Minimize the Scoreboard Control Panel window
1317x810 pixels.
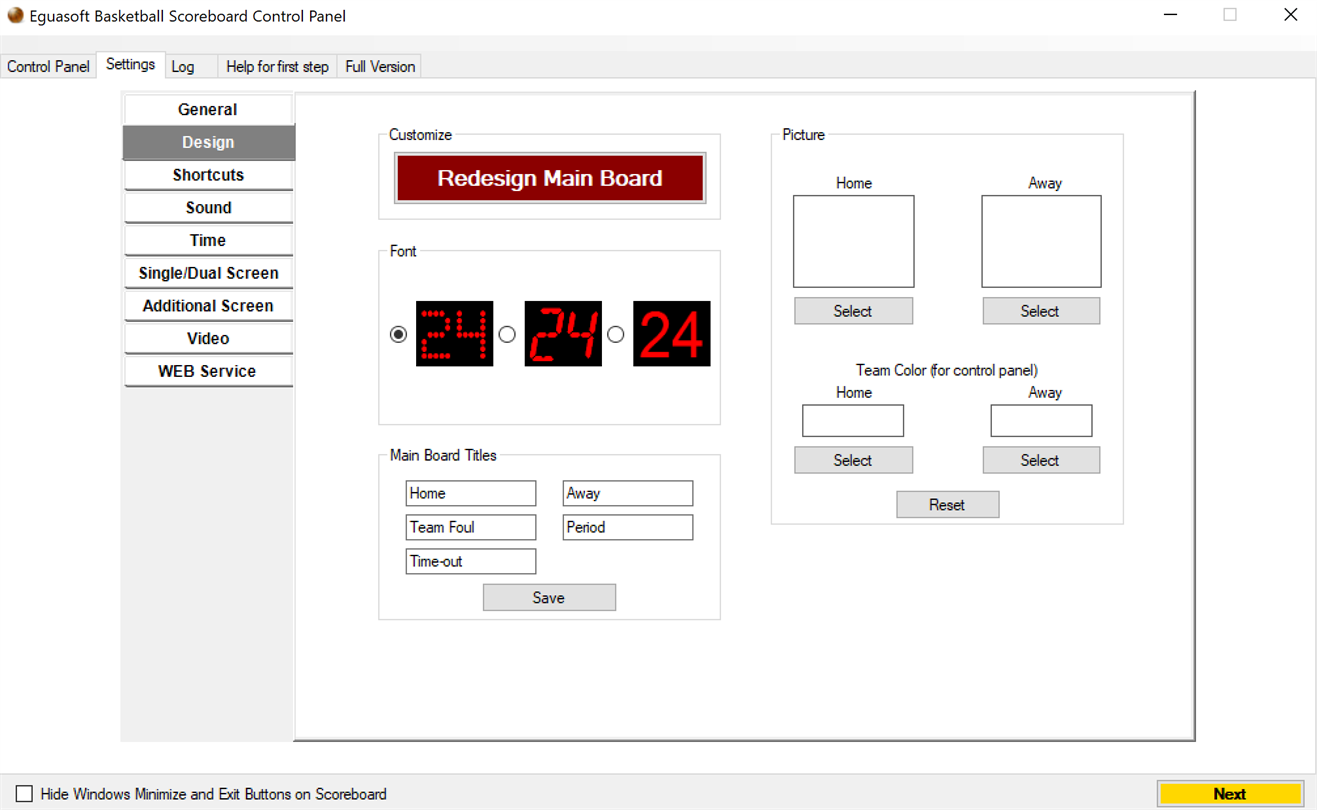coord(1171,15)
